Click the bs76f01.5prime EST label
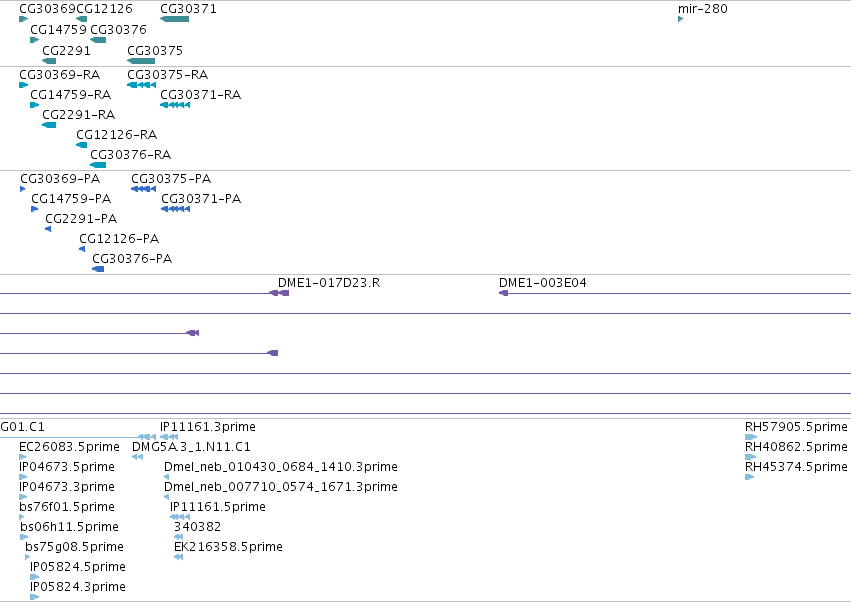 tap(67, 507)
